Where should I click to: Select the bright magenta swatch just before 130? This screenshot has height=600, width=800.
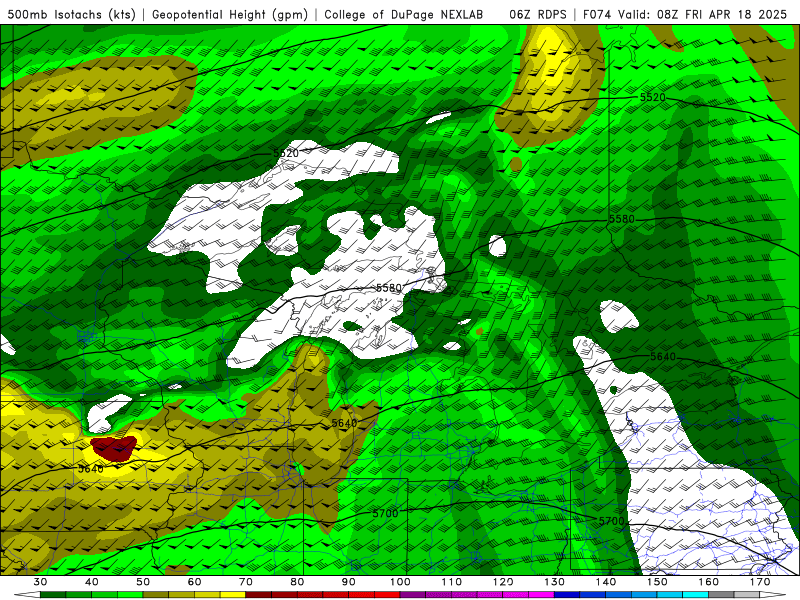pyautogui.click(x=541, y=595)
